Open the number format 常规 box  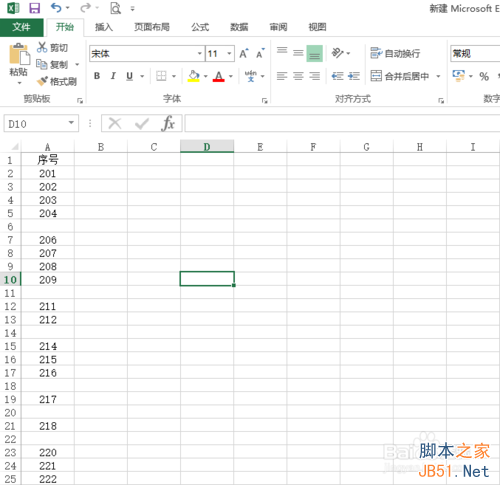point(475,53)
